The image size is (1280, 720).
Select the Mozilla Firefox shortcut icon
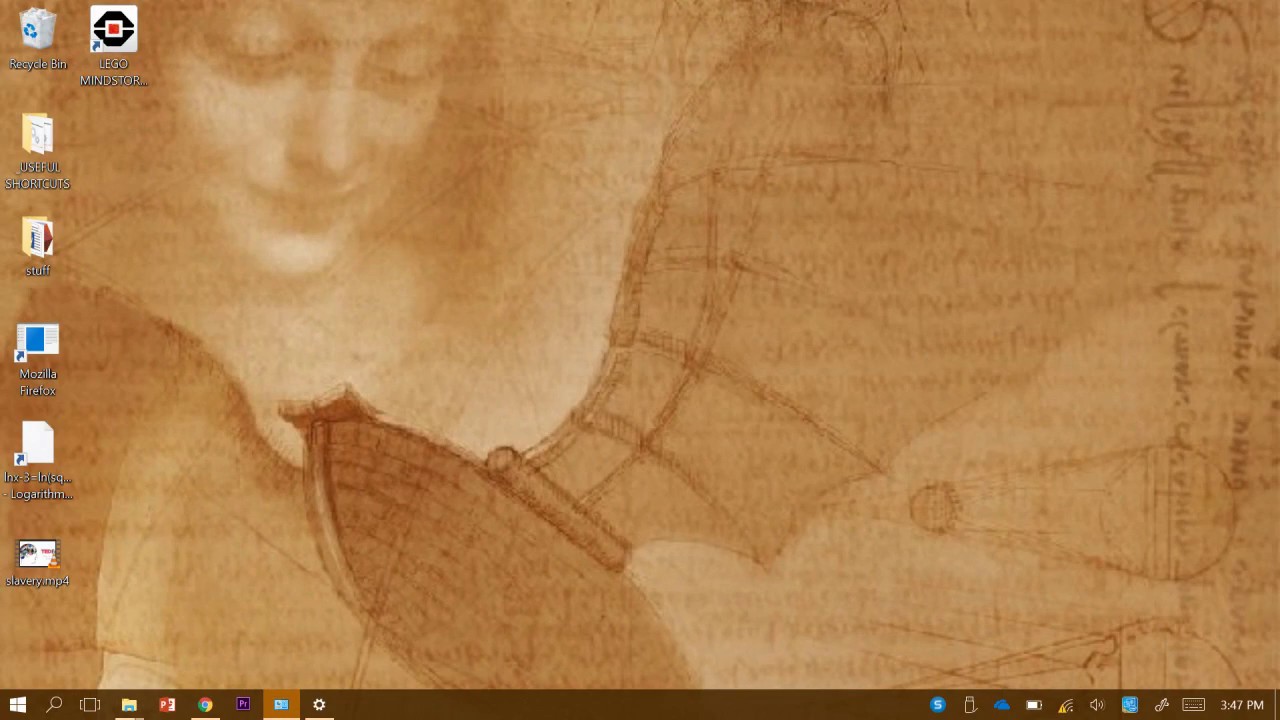click(38, 359)
